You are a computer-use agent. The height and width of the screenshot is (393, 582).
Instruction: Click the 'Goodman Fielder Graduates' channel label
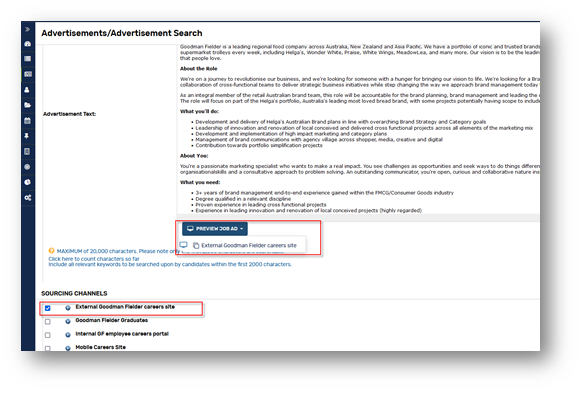point(112,320)
